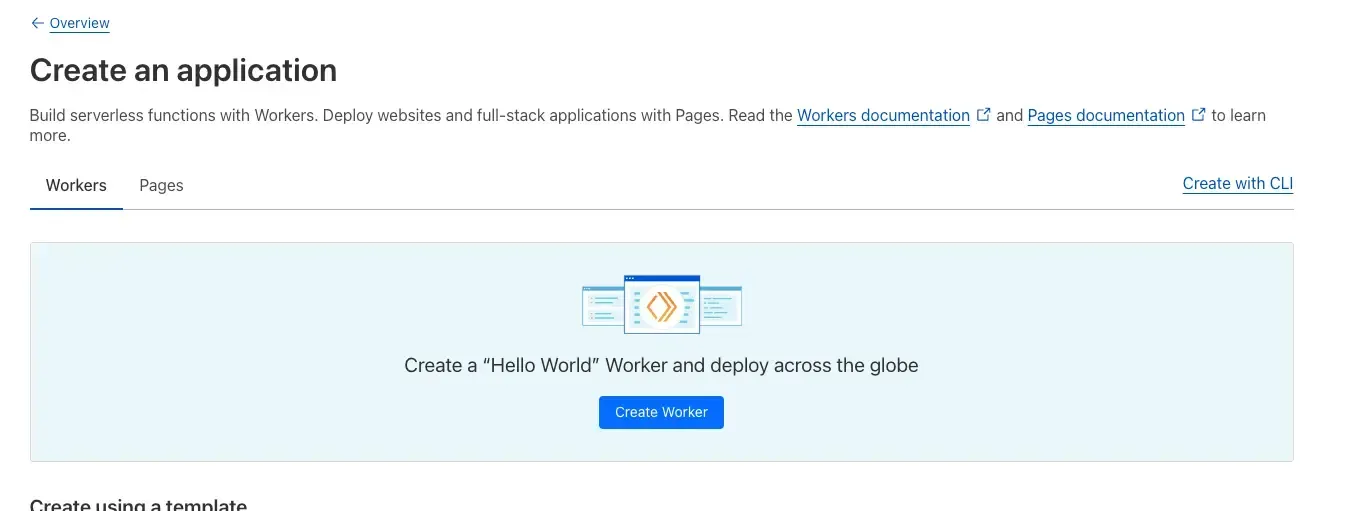Click the Hello World Worker headline text
Image resolution: width=1351 pixels, height=511 pixels.
tap(661, 365)
